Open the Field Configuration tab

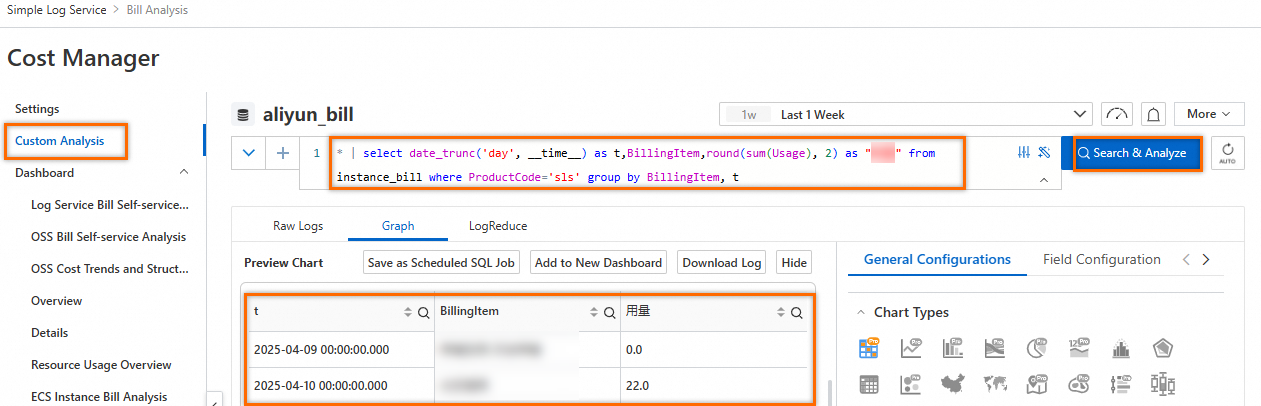point(1102,259)
